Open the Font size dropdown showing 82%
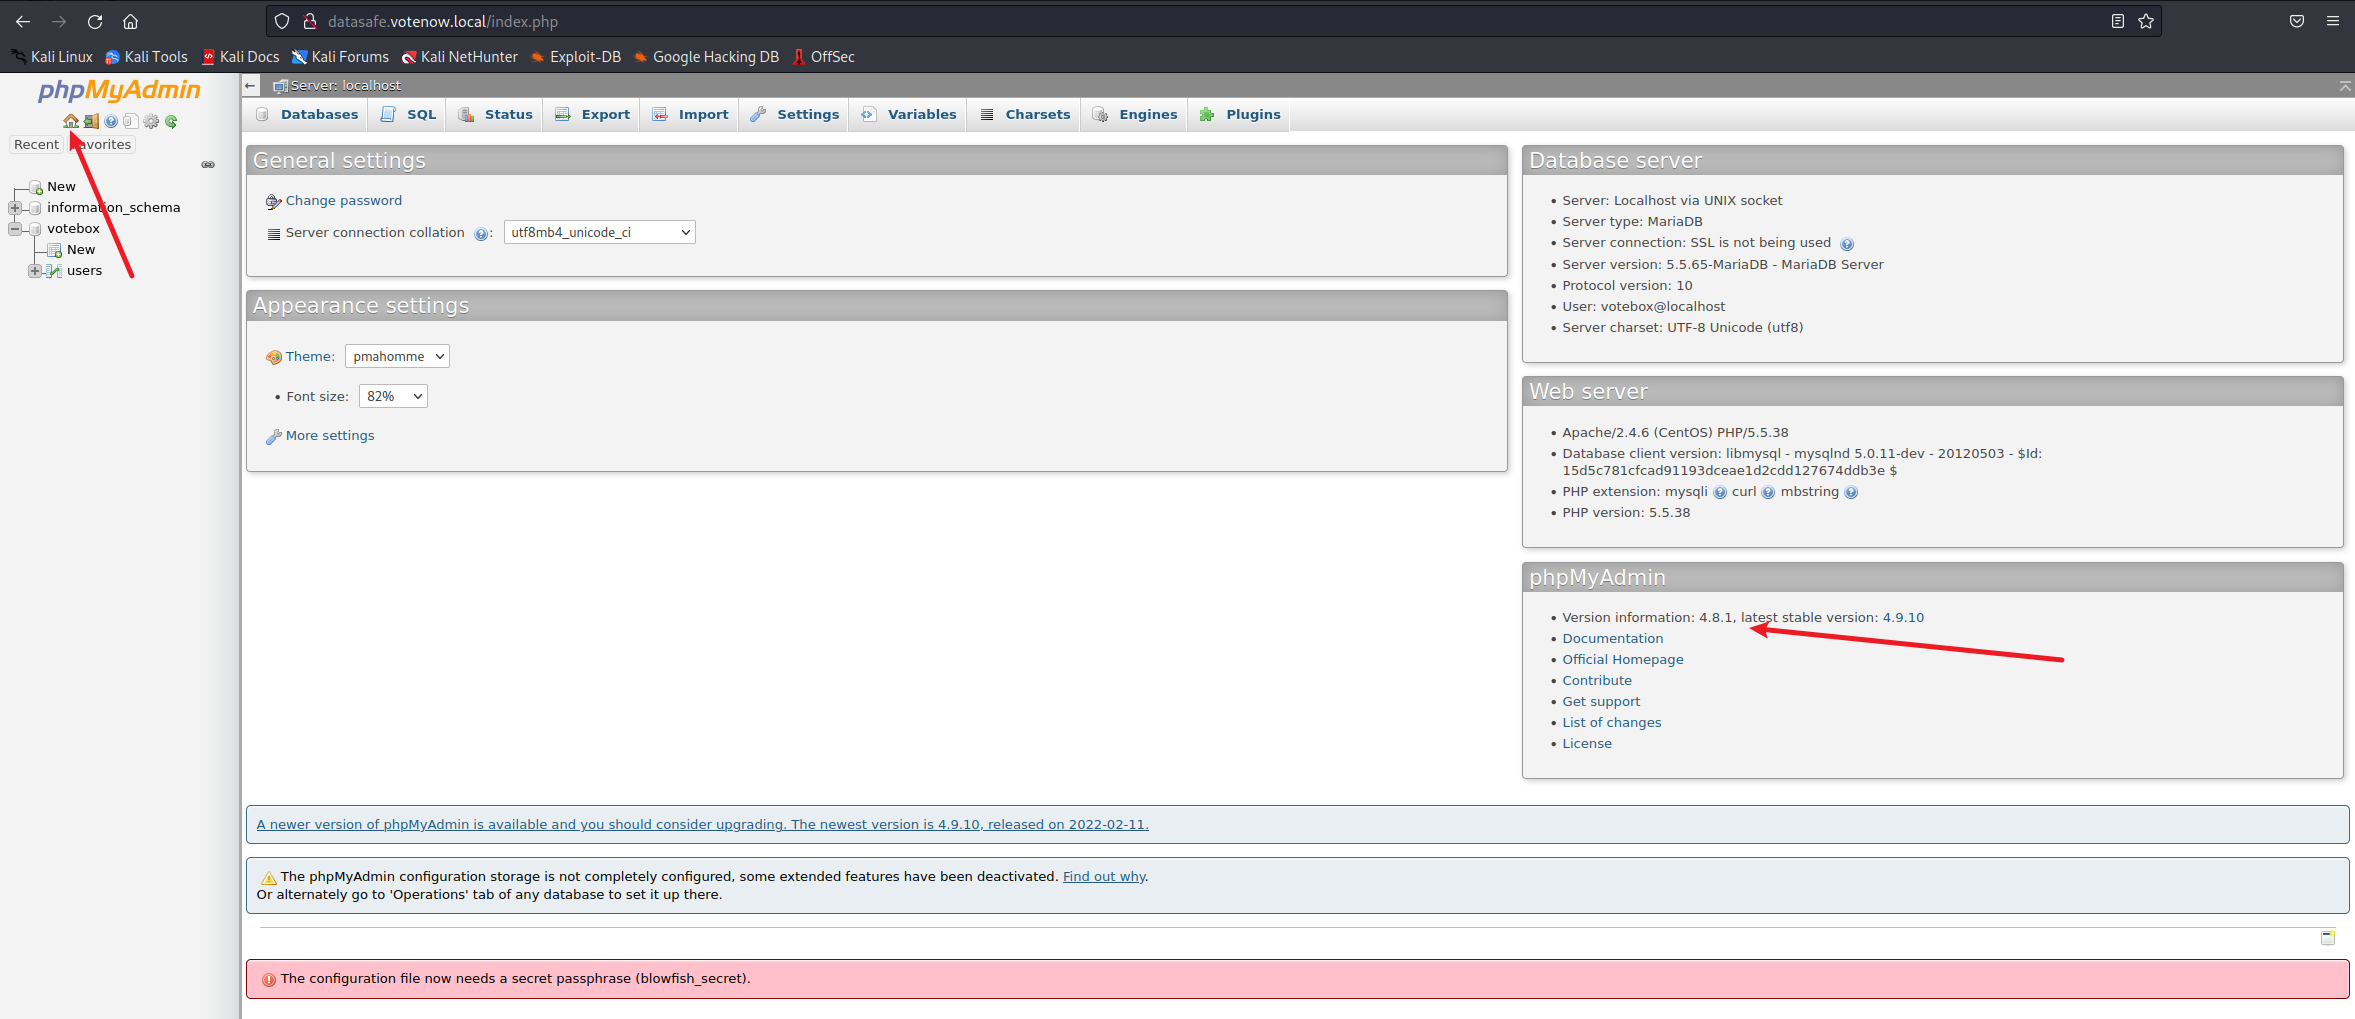2355x1019 pixels. coord(393,397)
